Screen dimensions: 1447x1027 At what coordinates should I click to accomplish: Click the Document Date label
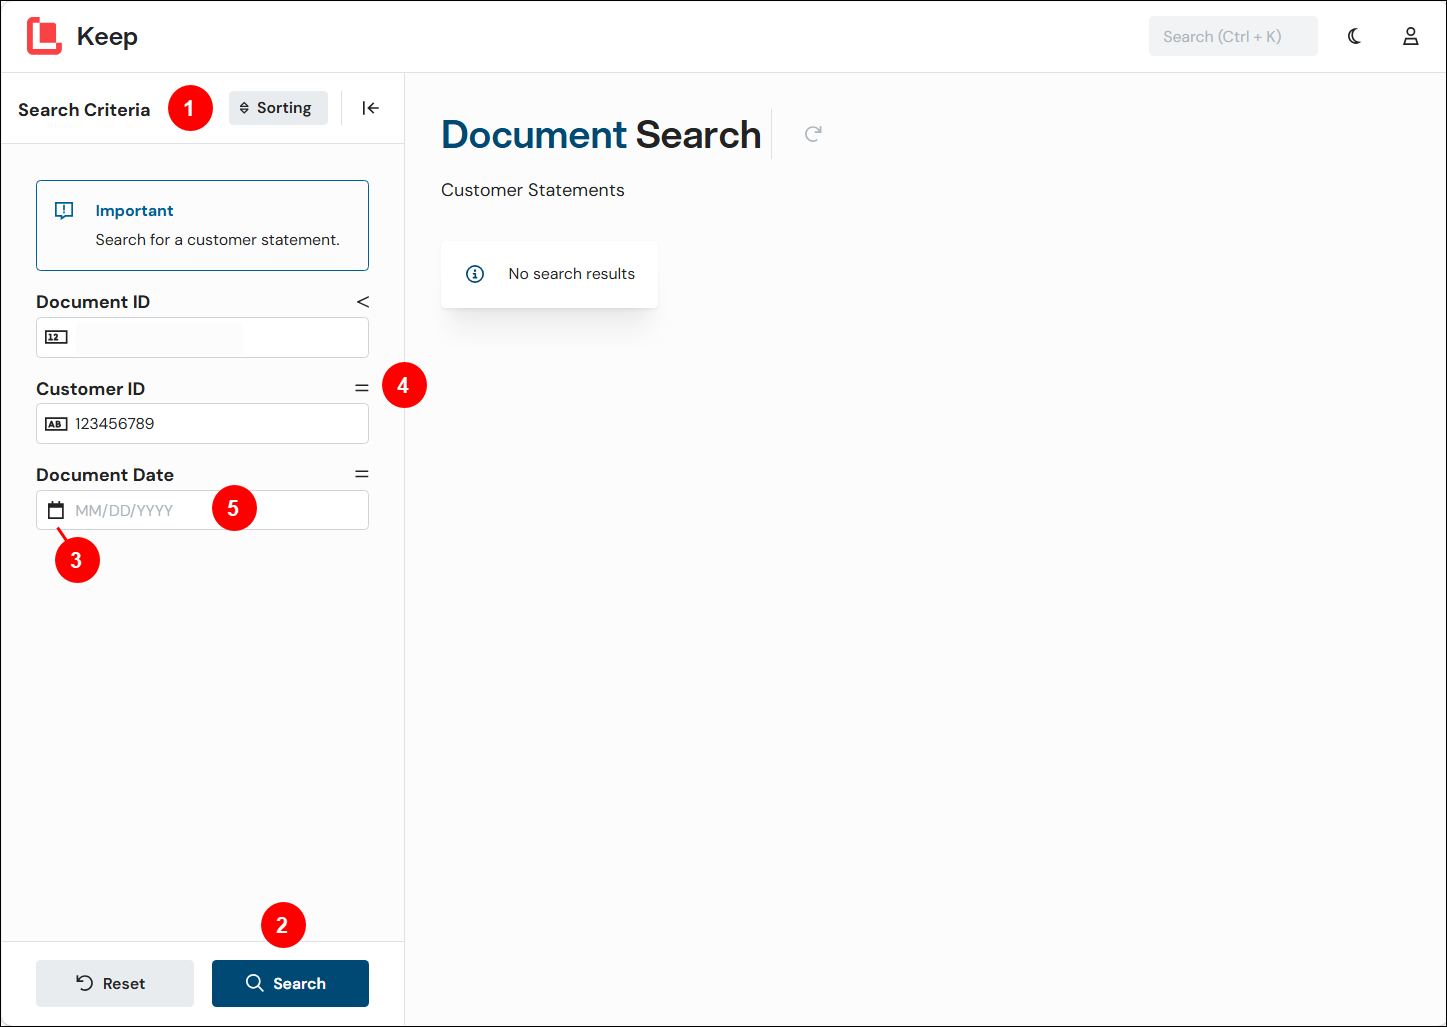[105, 475]
